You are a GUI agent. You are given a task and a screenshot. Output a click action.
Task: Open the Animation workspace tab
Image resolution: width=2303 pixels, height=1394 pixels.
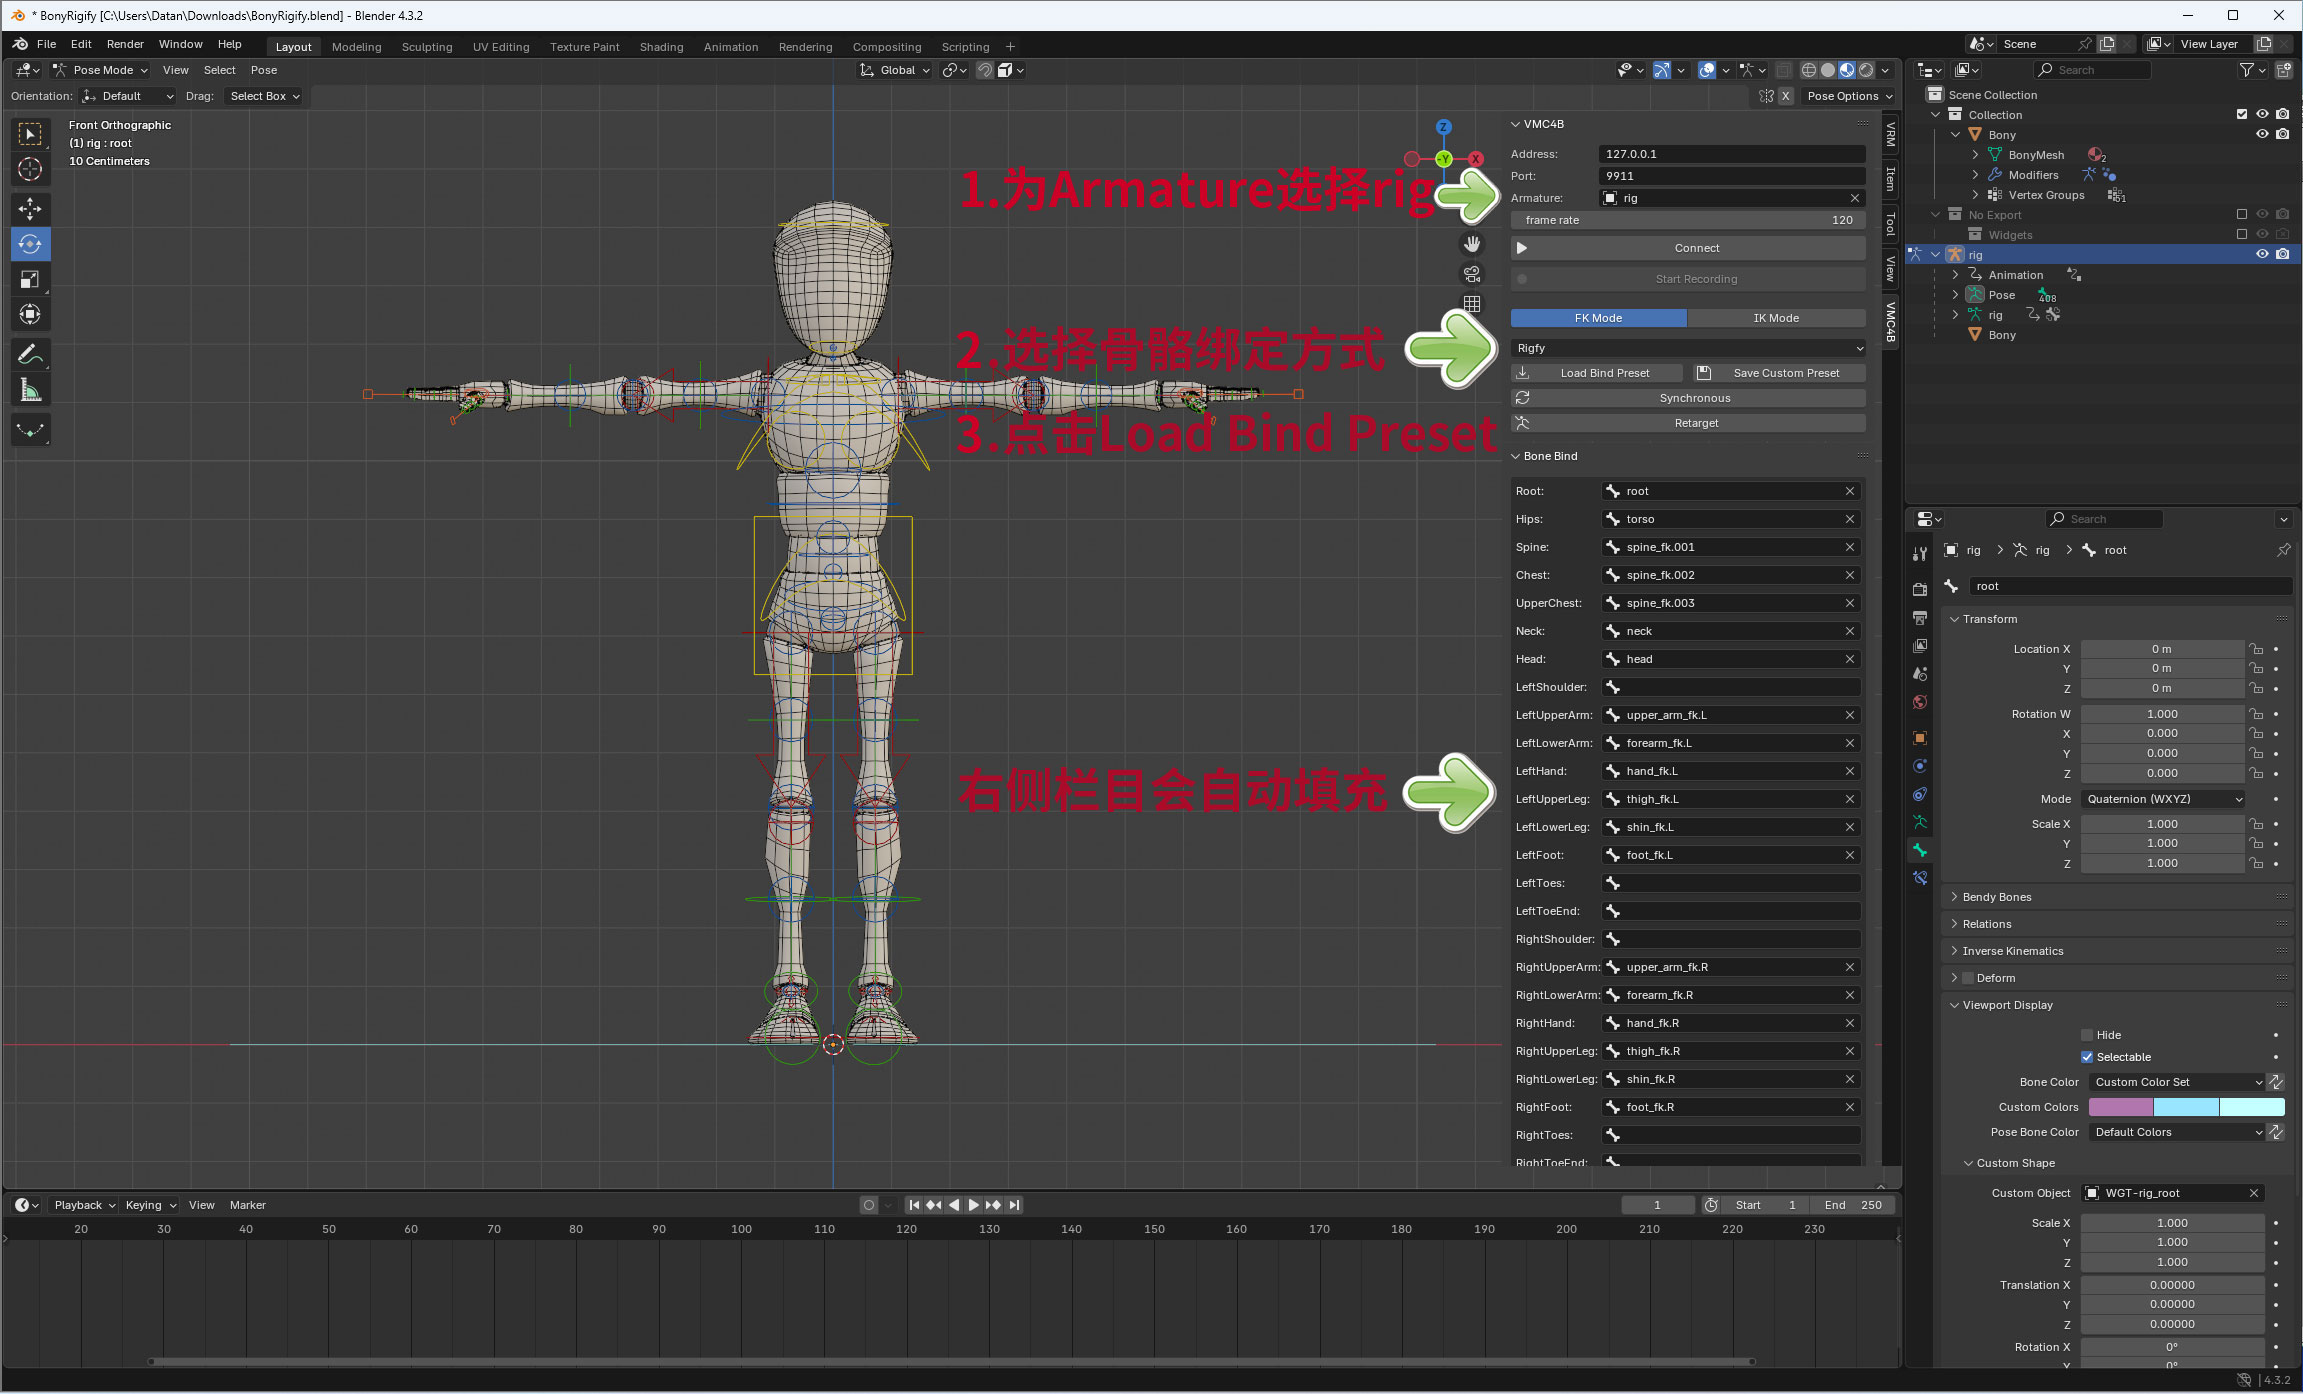point(730,47)
